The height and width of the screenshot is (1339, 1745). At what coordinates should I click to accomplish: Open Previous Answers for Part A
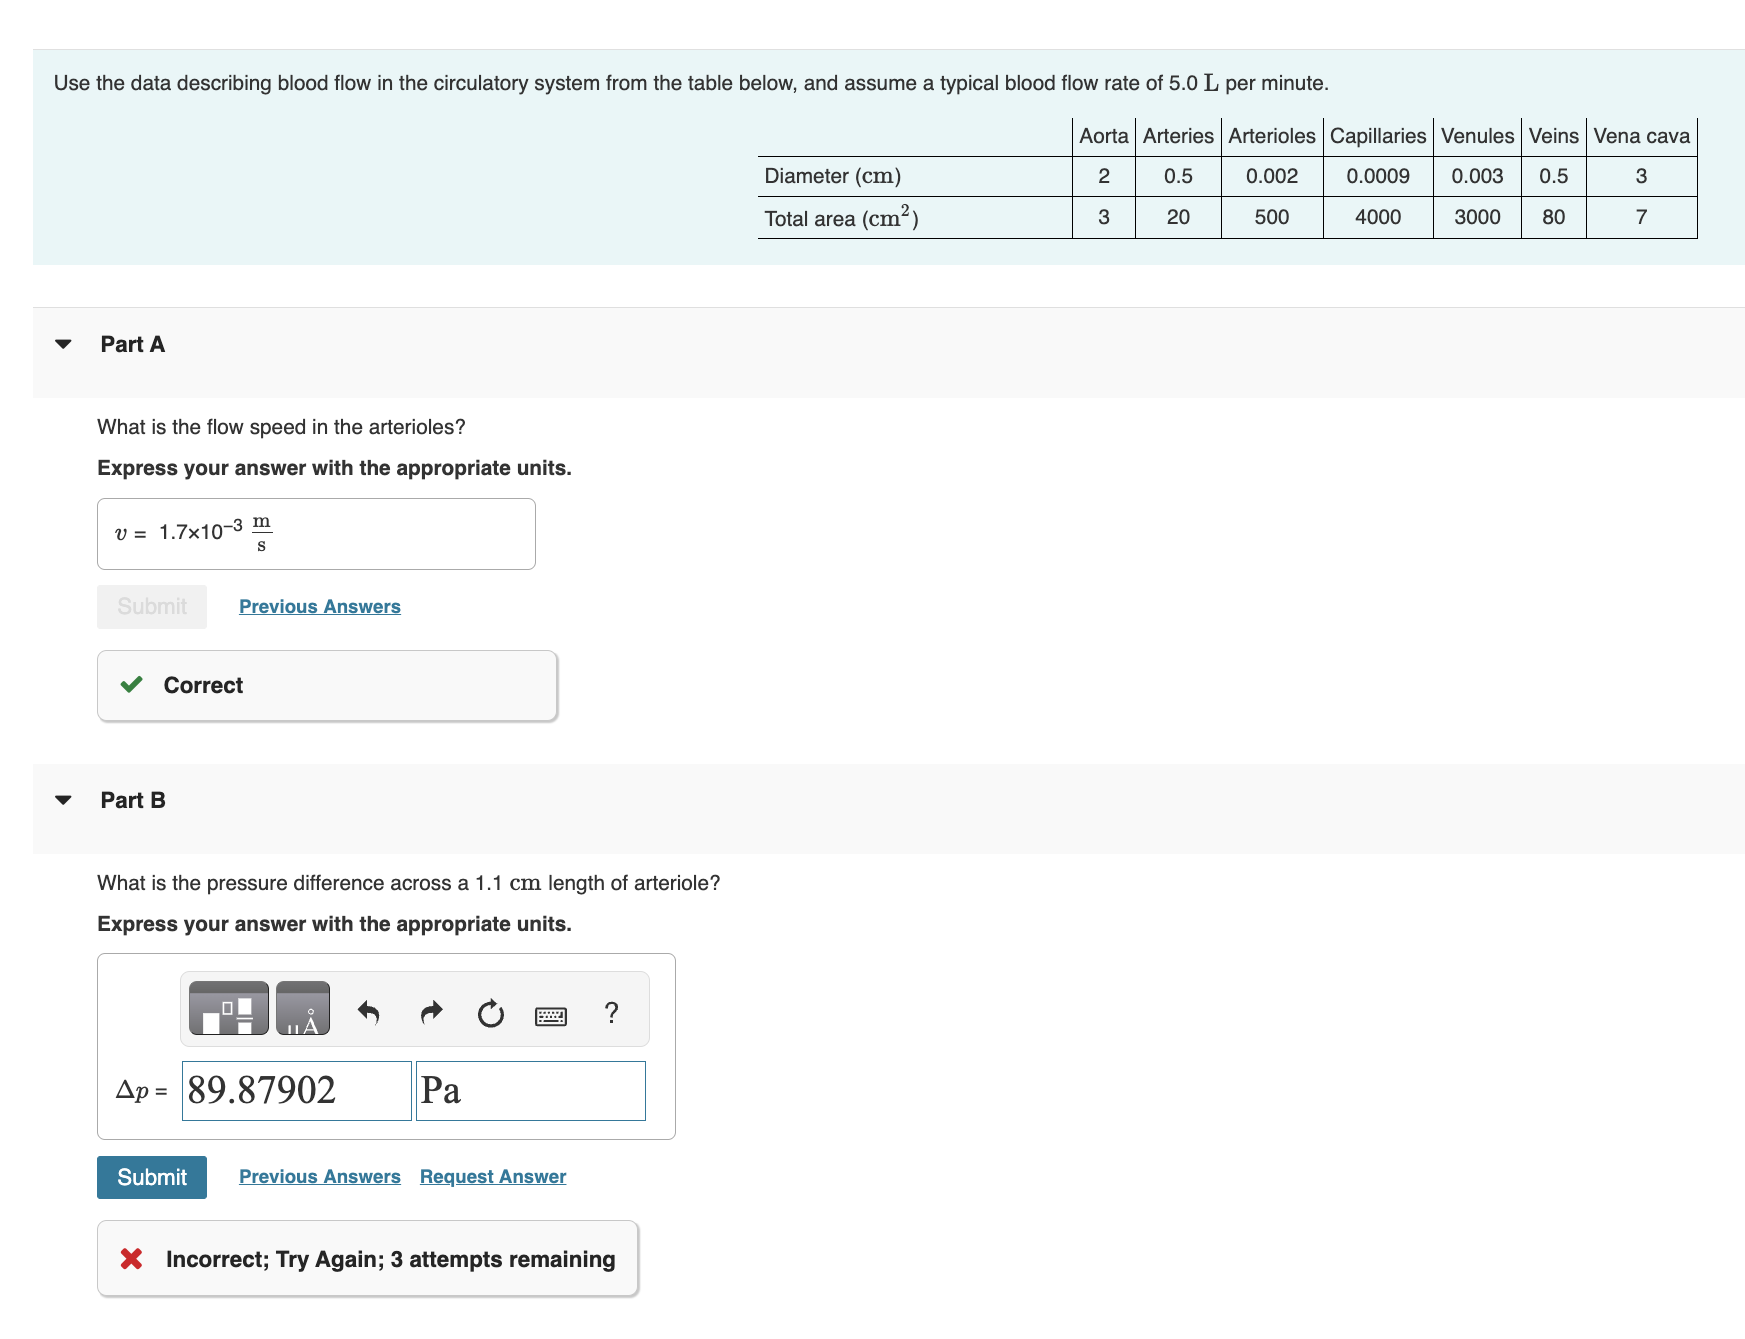tap(319, 606)
